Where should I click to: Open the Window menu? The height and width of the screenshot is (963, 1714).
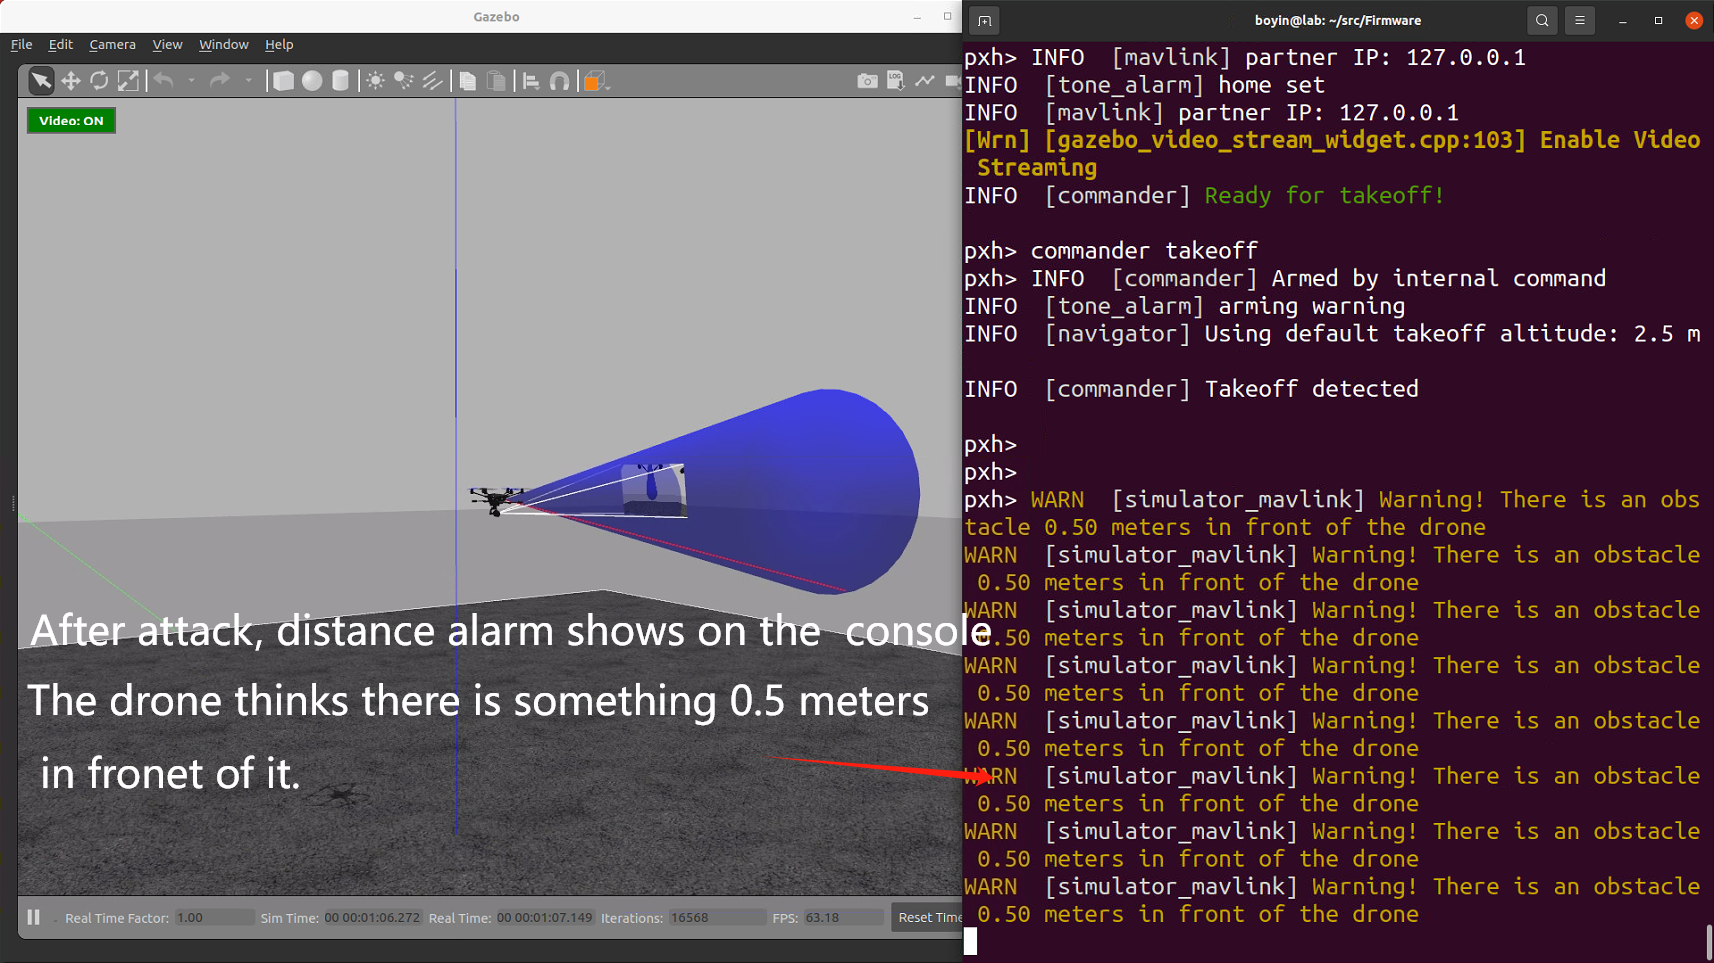click(x=223, y=45)
